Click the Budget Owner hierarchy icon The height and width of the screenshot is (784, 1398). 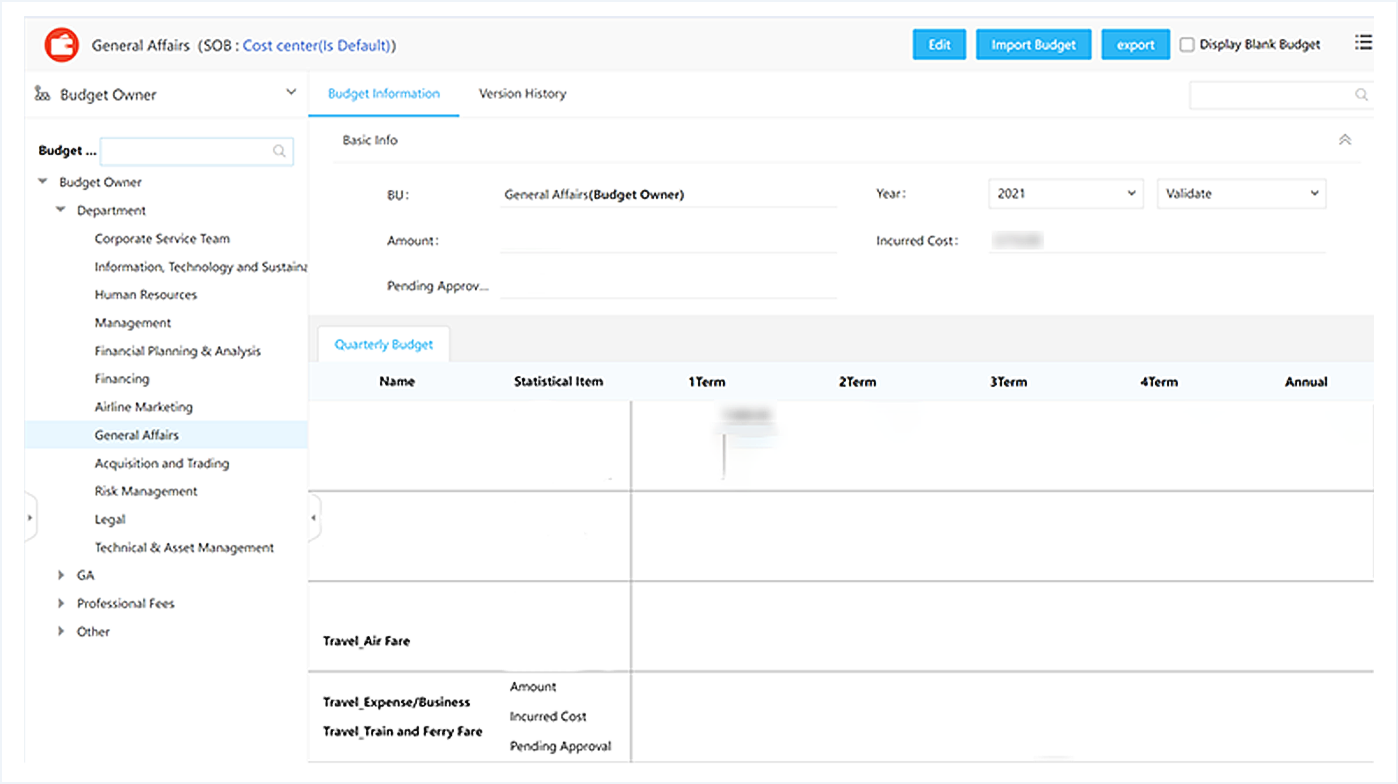(x=42, y=94)
